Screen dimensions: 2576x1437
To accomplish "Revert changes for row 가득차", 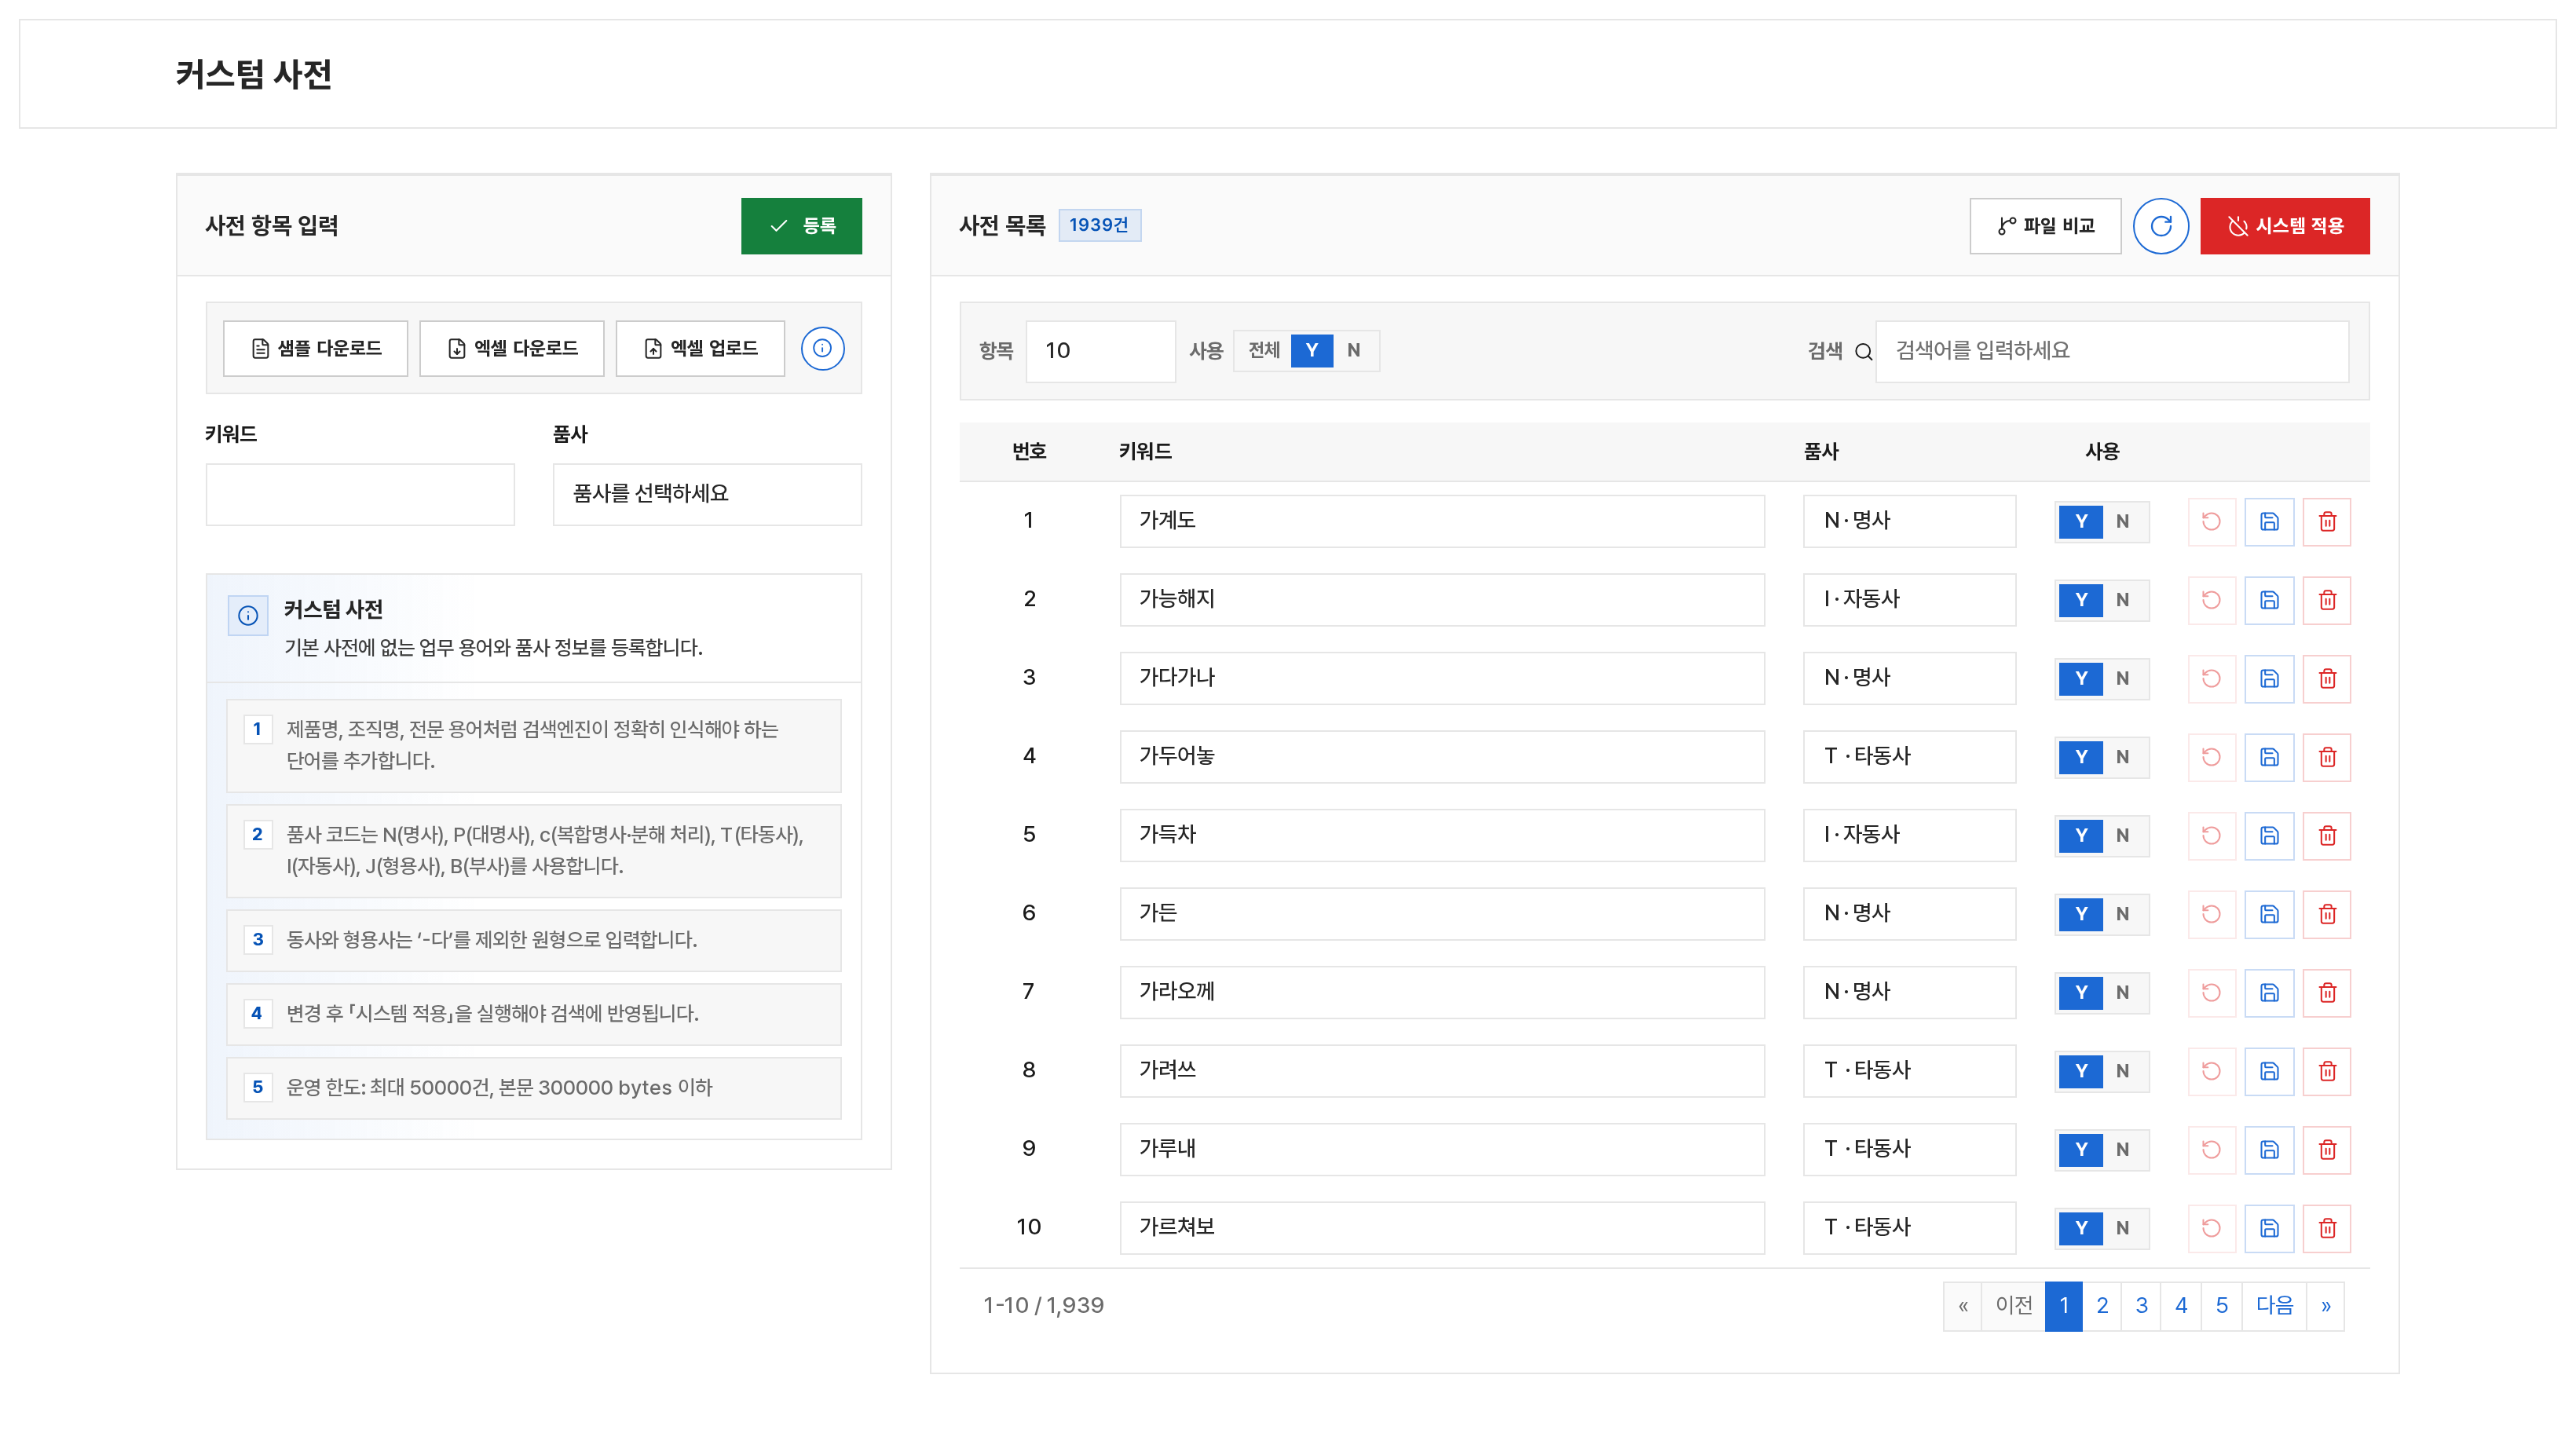I will tap(2211, 836).
